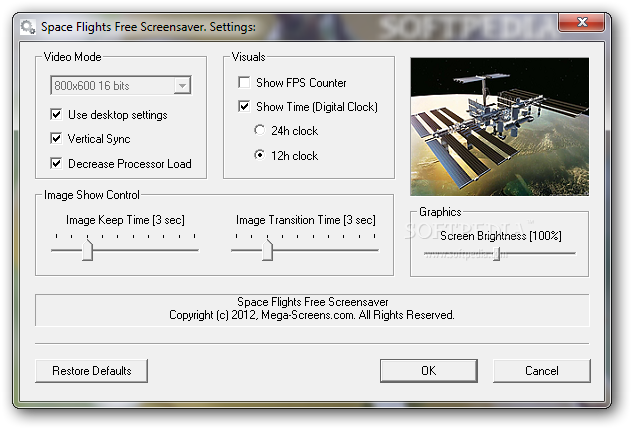
Task: Close the Space Flights settings dialog
Action: pyautogui.click(x=582, y=22)
